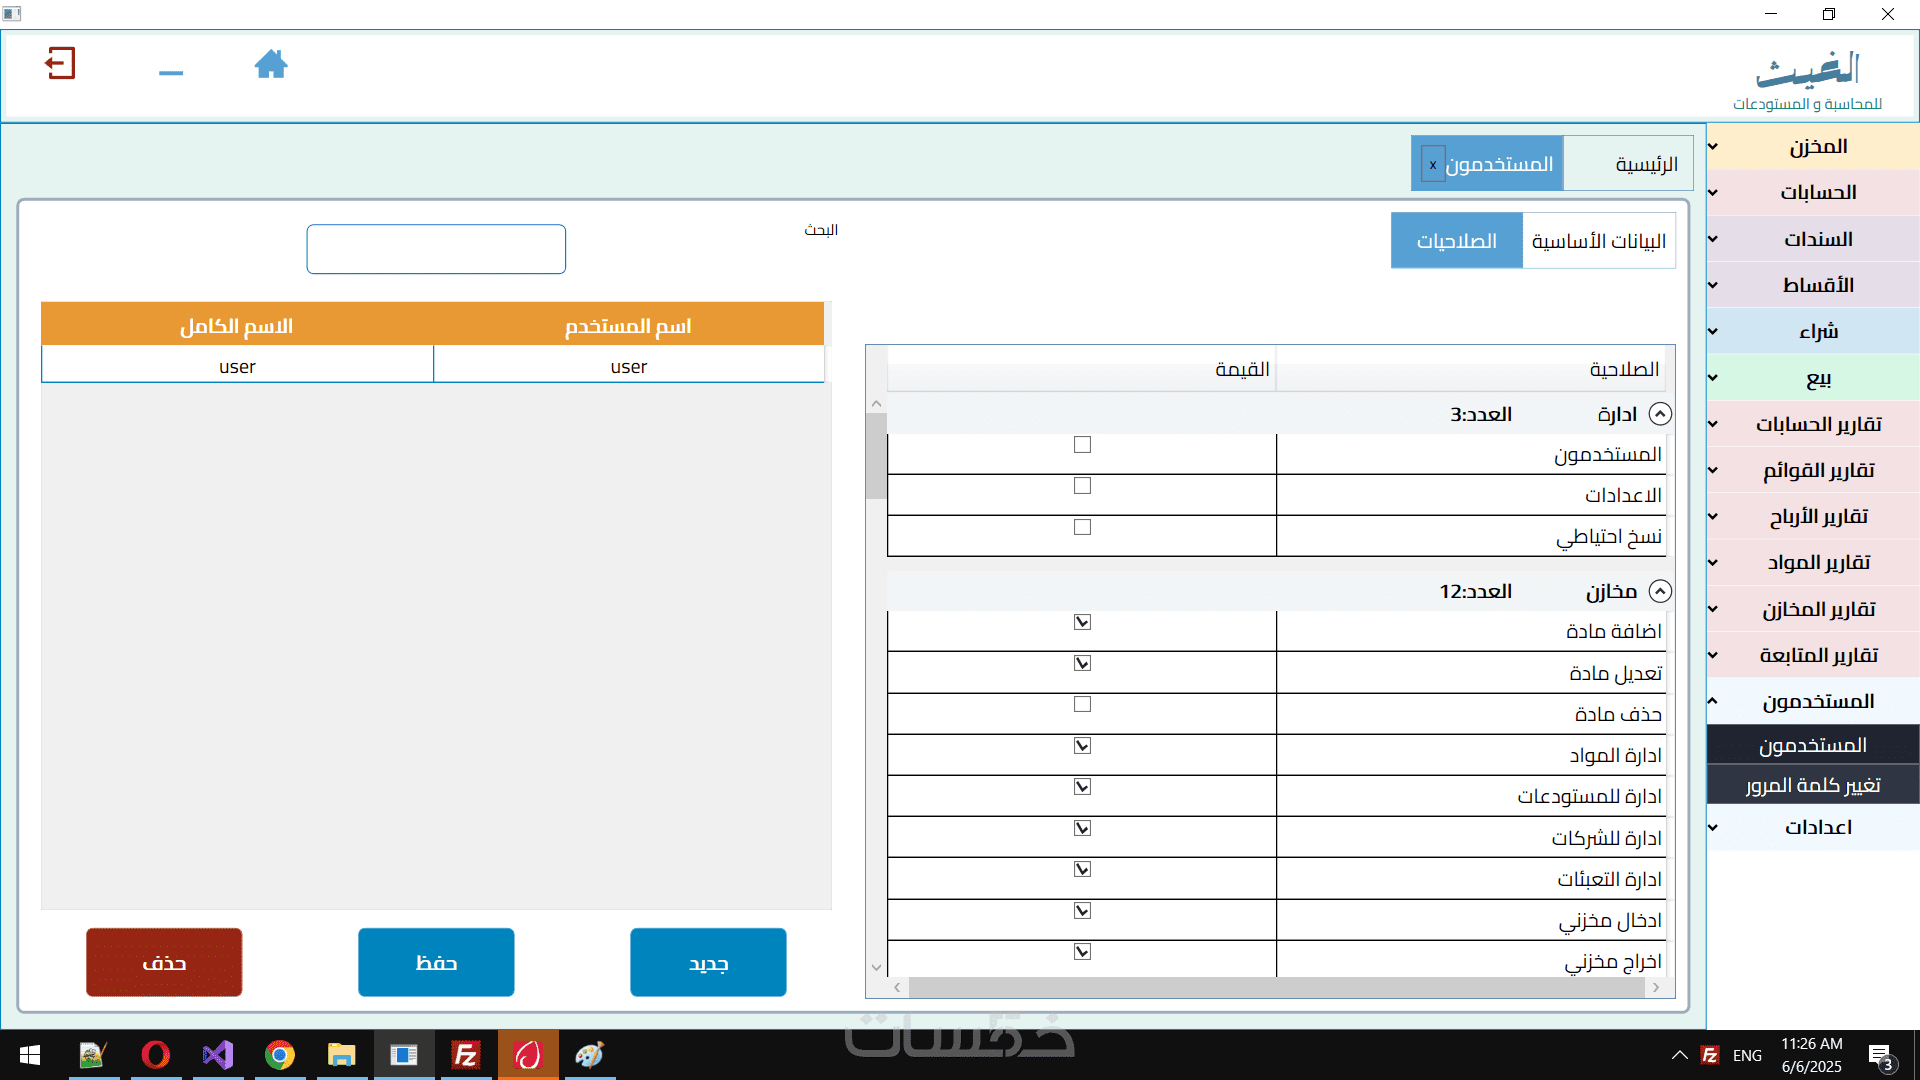Screen dimensions: 1920x1080
Task: Collapse the مخازن permissions group
Action: point(1660,591)
